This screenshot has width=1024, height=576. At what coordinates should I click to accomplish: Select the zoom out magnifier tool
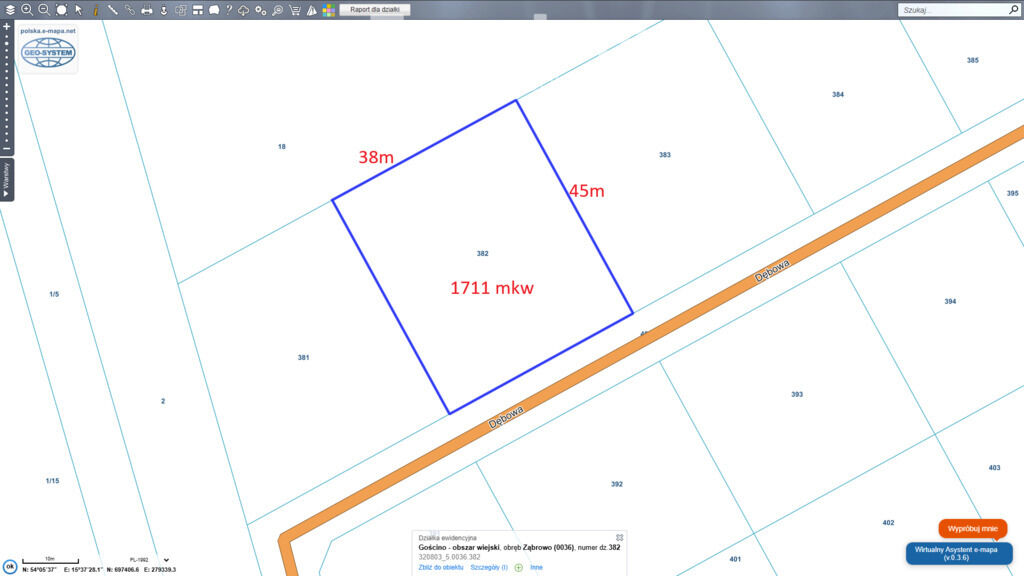click(44, 9)
